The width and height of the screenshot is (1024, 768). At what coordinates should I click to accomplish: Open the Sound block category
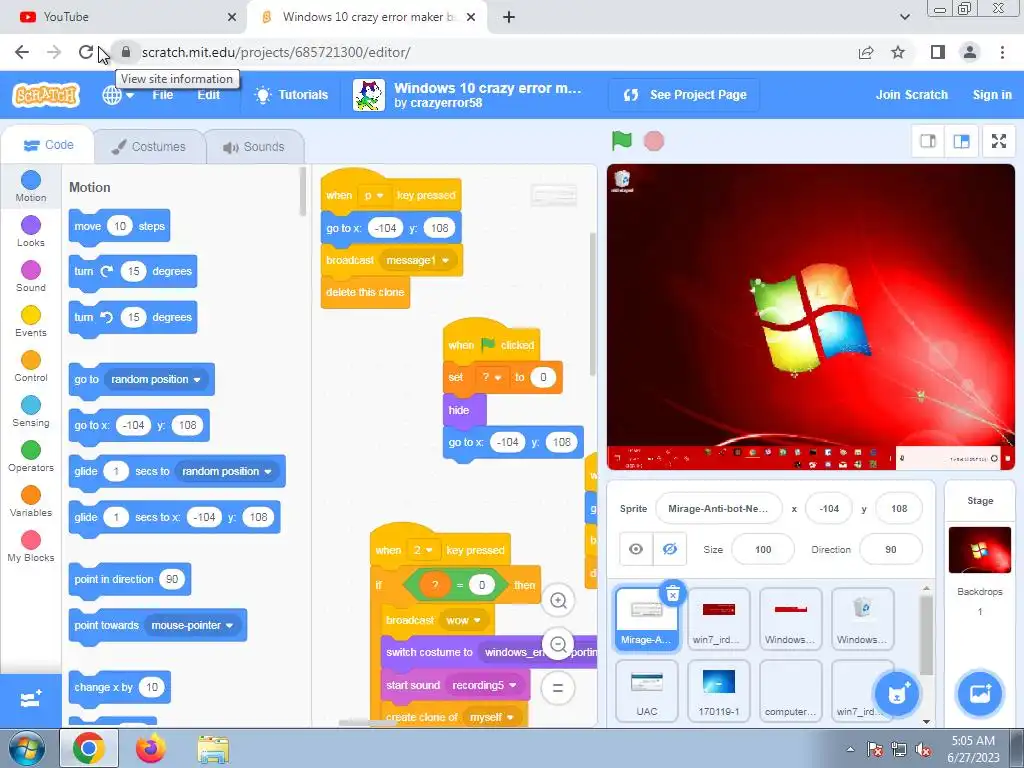click(31, 276)
